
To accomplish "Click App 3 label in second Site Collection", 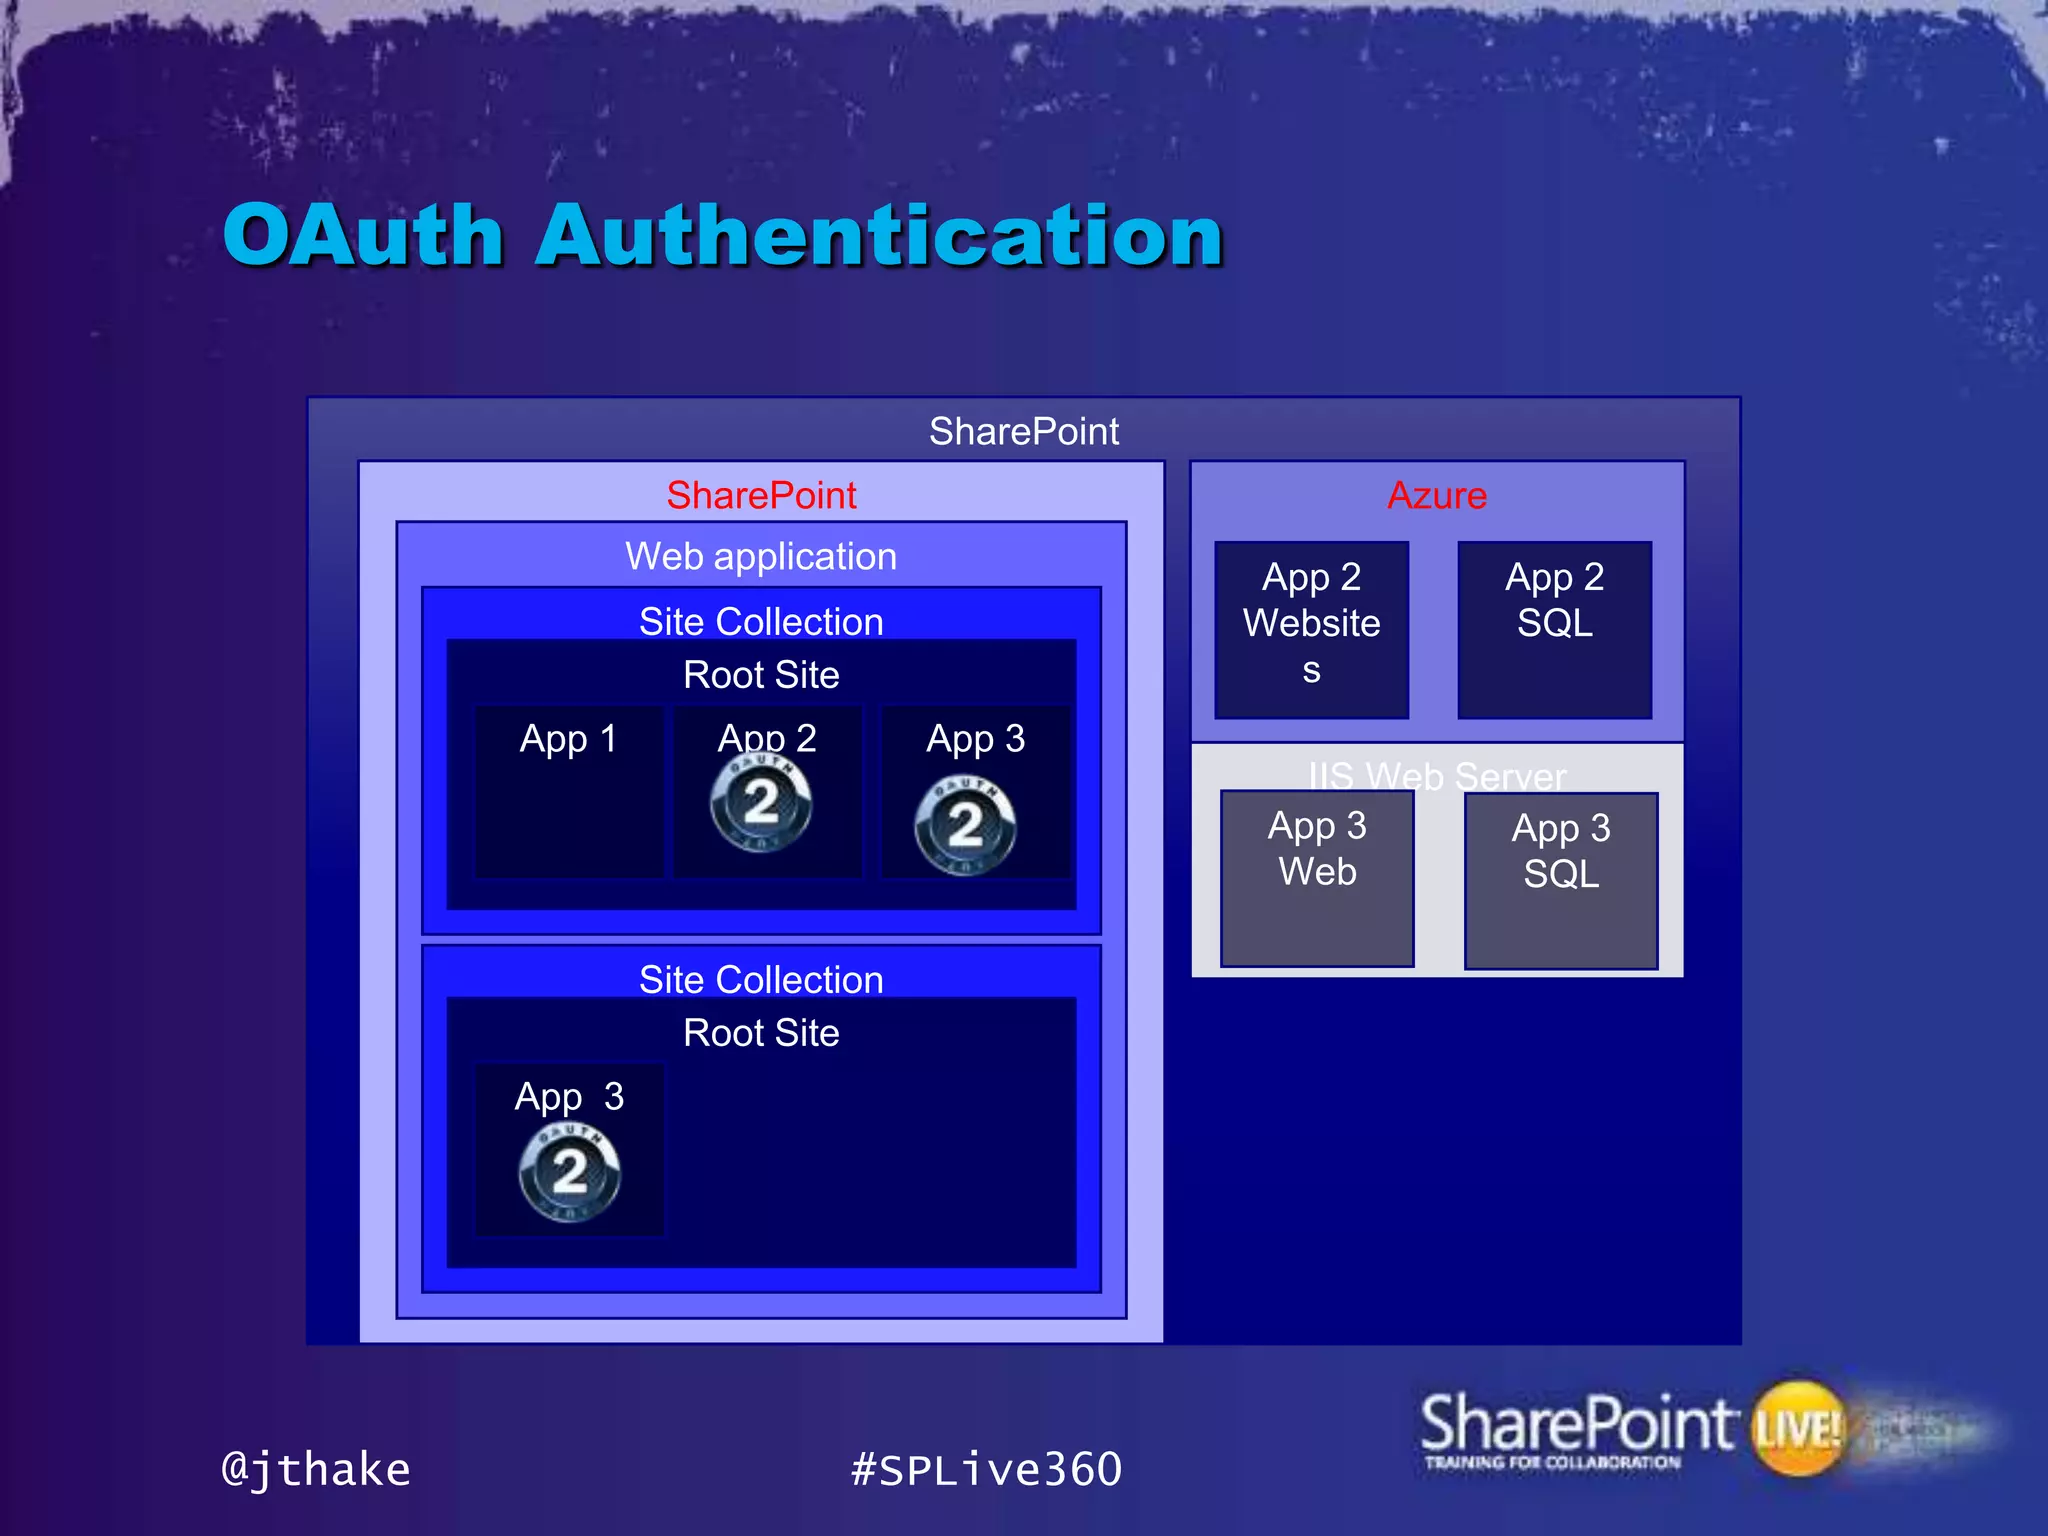I will [569, 1096].
